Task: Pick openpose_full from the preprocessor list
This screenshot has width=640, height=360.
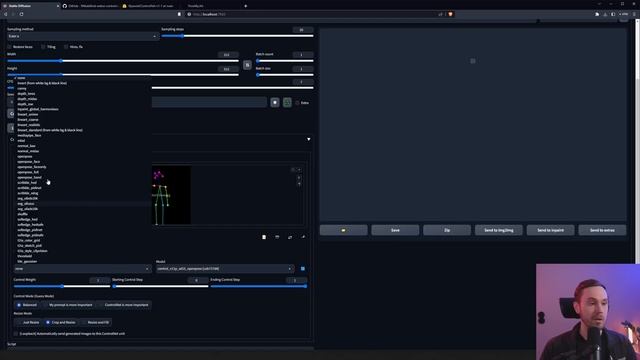Action: [28, 172]
